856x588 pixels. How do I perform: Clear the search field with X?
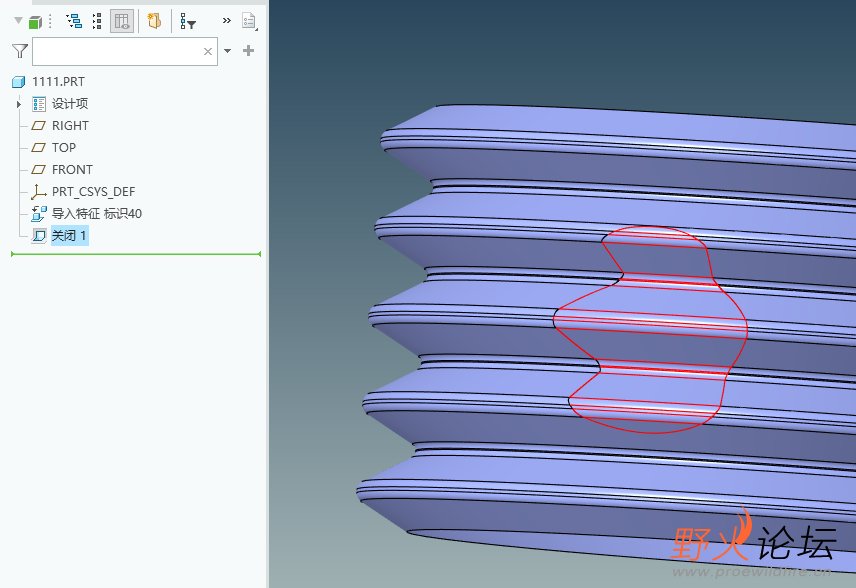click(208, 51)
